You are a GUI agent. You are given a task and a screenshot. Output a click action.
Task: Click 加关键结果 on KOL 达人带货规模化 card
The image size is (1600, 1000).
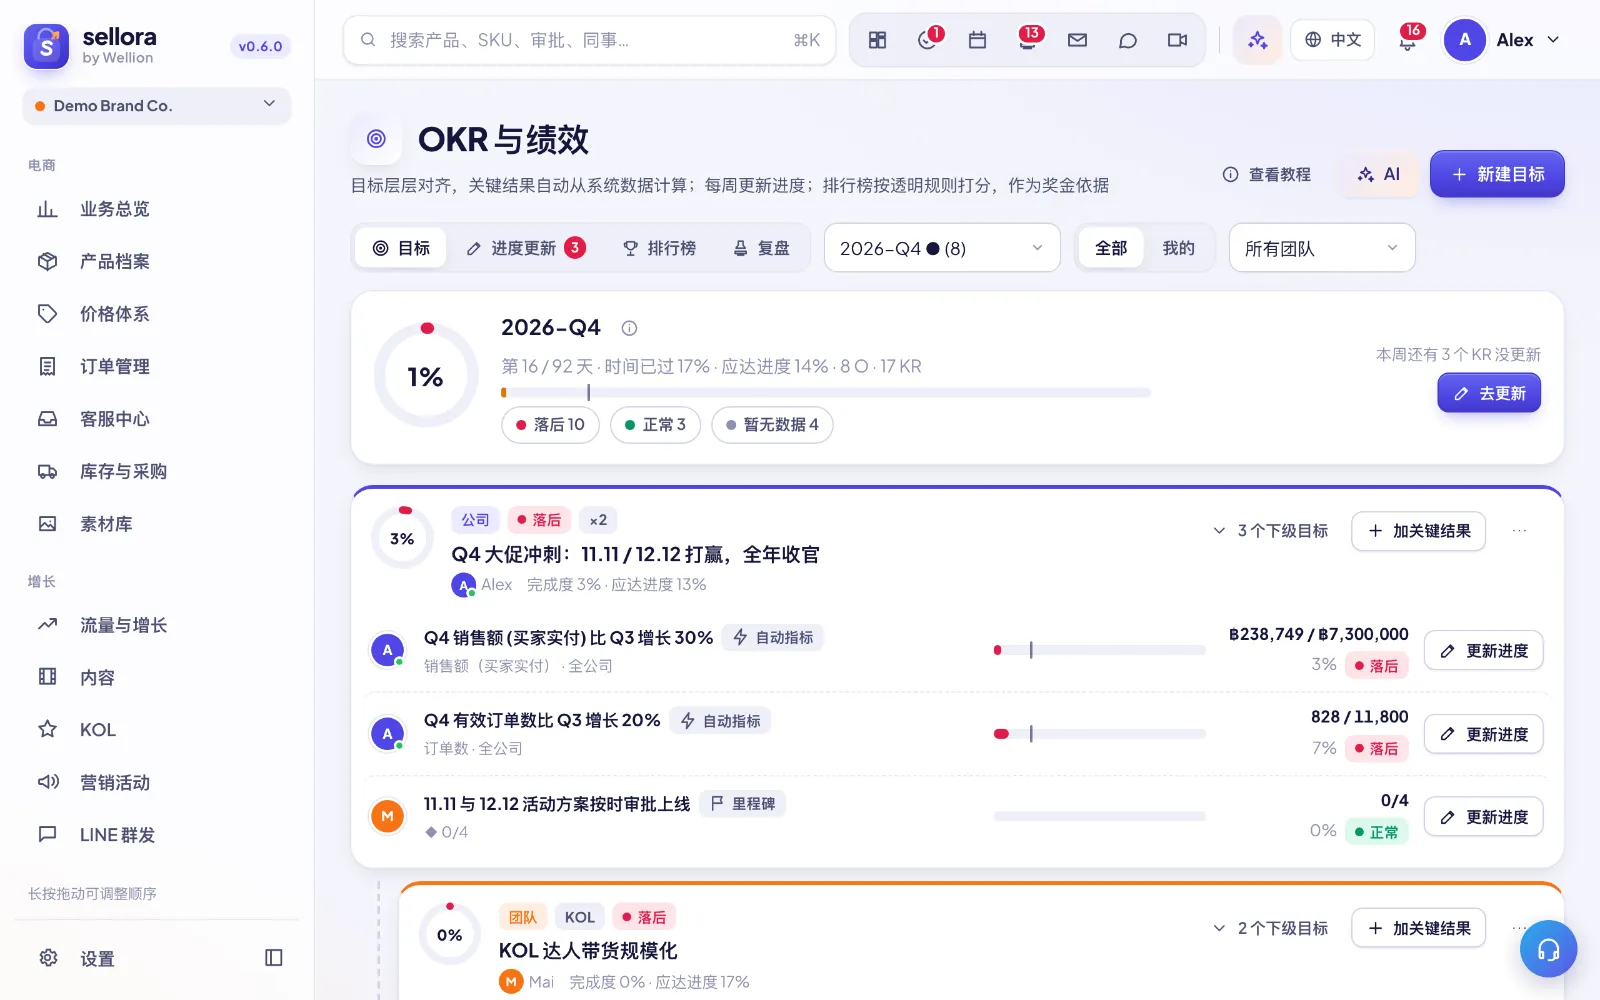pyautogui.click(x=1418, y=929)
